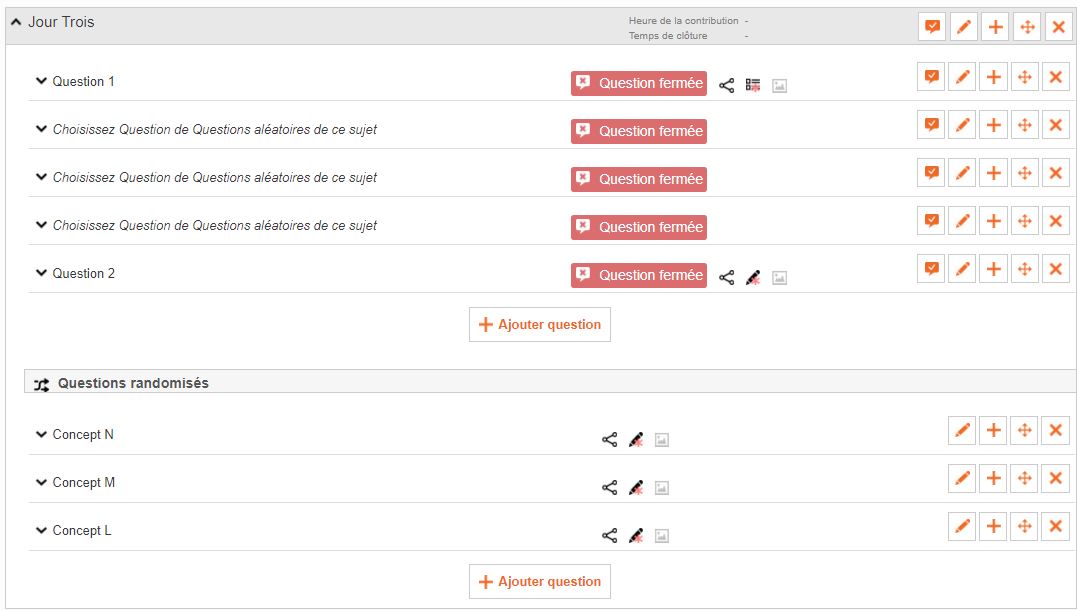This screenshot has height=611, width=1077.
Task: Expand the Concept M row
Action: tap(41, 483)
